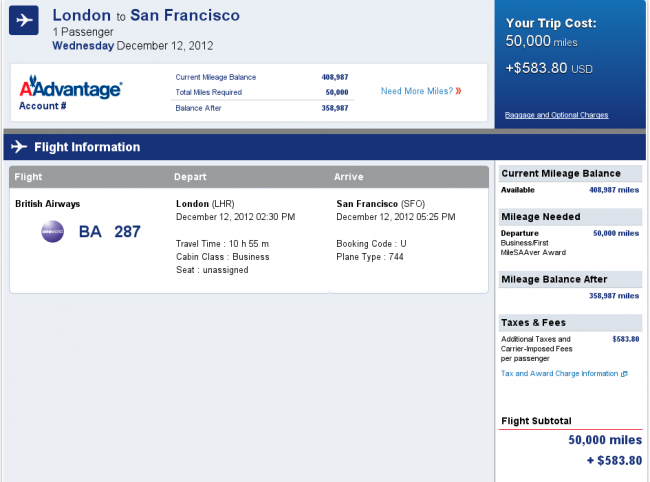Image resolution: width=650 pixels, height=482 pixels.
Task: Click the Arrive column header
Action: tap(350, 177)
